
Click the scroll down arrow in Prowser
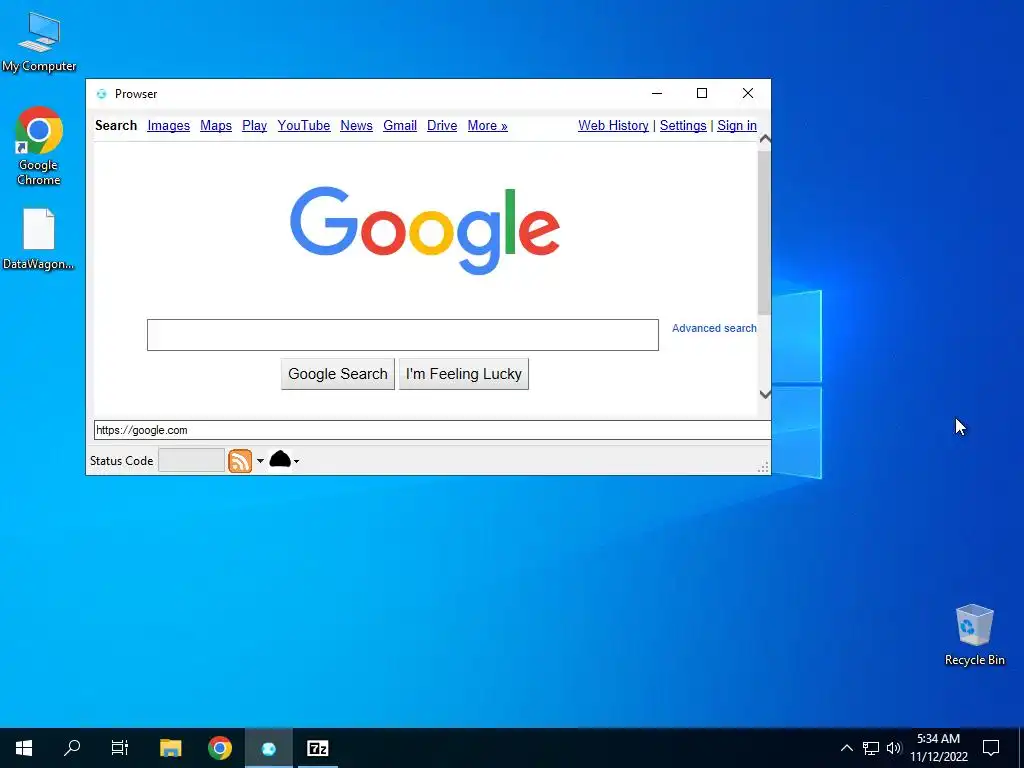(765, 394)
